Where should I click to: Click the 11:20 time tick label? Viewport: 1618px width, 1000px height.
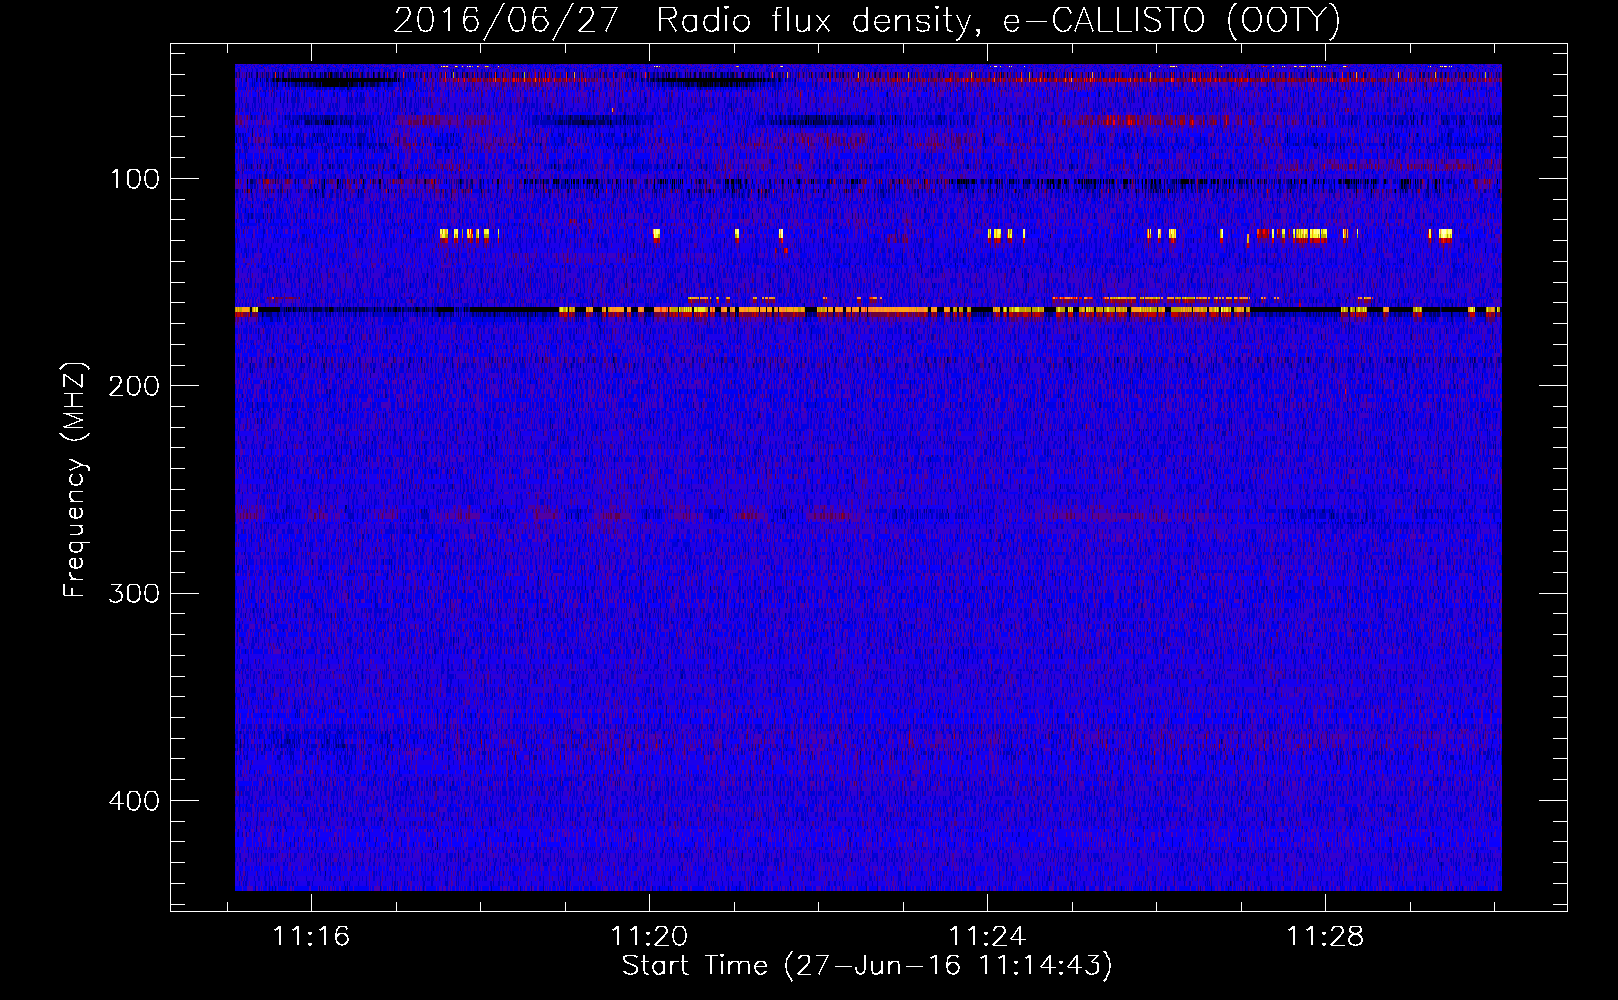(x=649, y=937)
